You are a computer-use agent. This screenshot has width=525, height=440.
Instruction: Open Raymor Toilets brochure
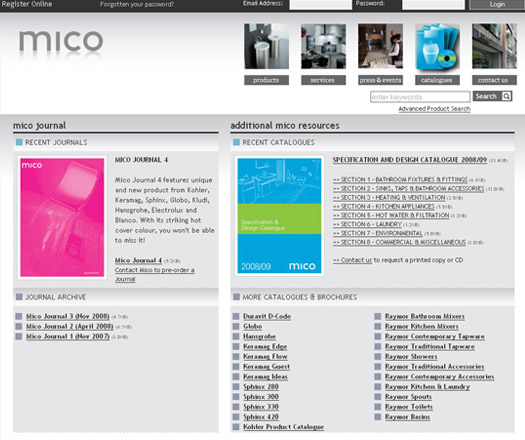point(409,407)
